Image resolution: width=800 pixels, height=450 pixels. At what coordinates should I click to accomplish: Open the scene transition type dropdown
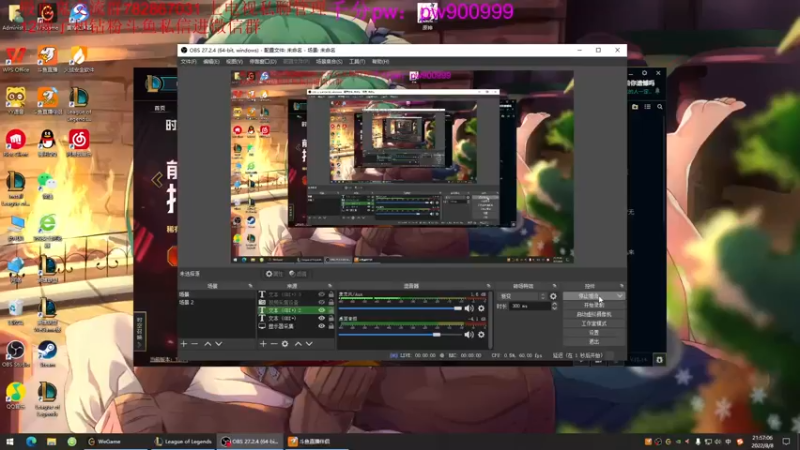522,296
